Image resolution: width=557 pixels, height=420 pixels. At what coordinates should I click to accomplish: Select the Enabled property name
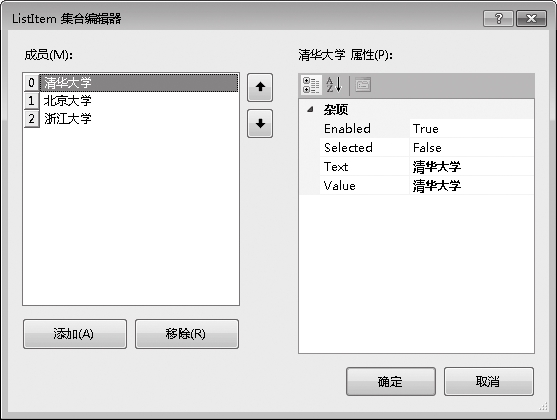coord(364,129)
